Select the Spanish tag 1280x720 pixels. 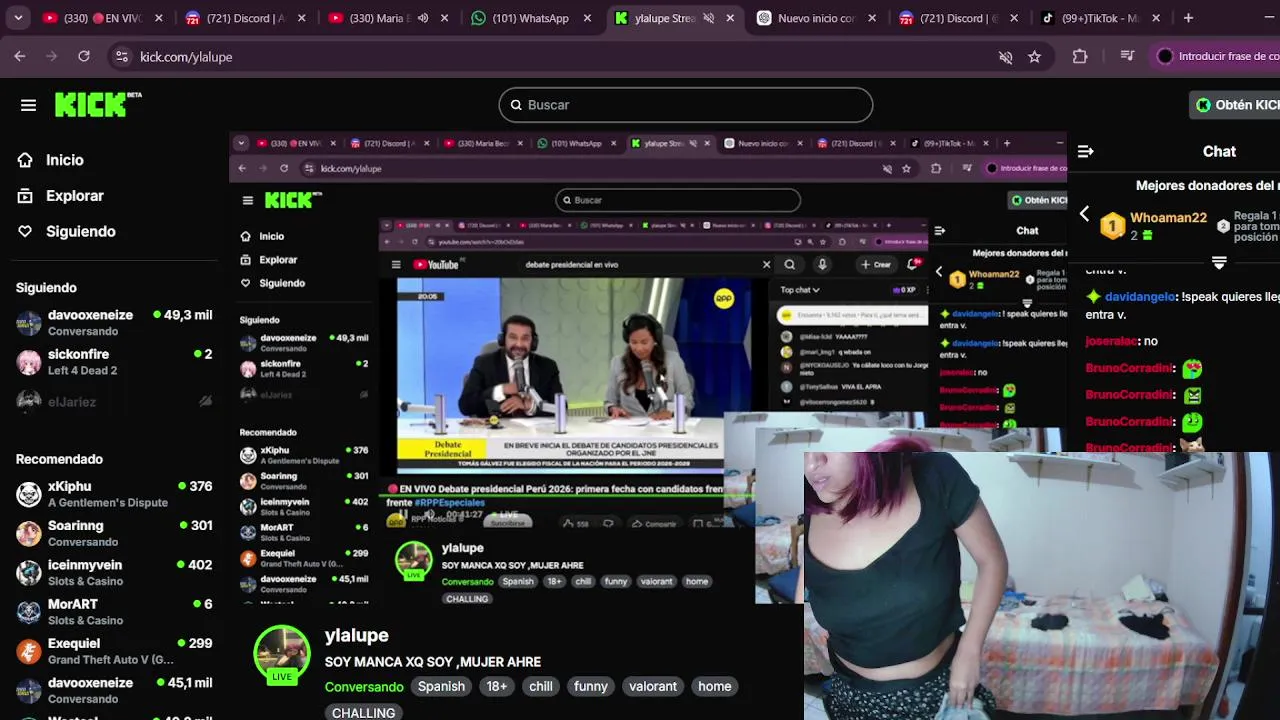coord(441,686)
